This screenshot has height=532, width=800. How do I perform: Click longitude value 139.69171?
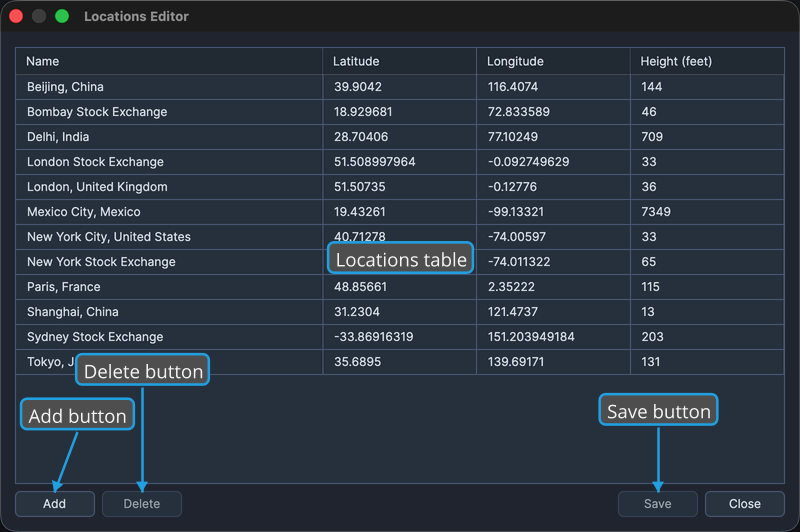point(516,362)
